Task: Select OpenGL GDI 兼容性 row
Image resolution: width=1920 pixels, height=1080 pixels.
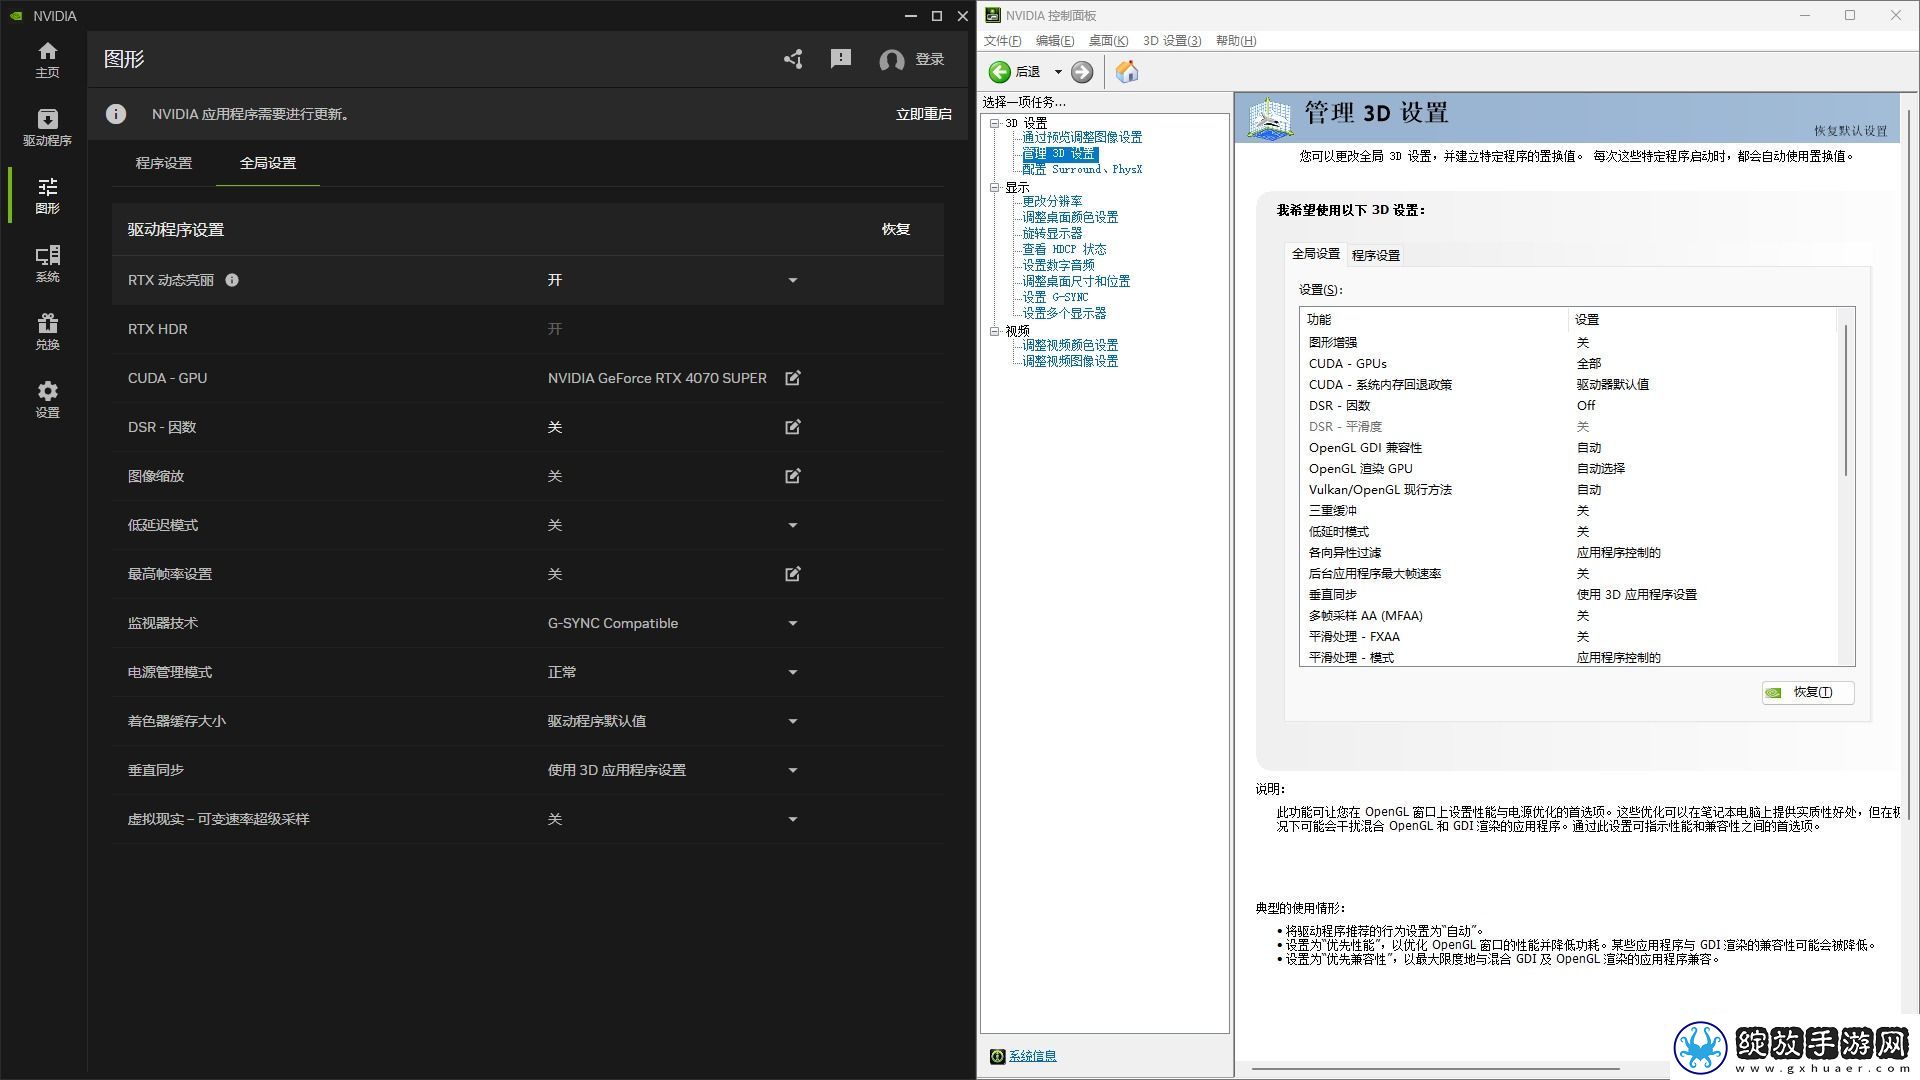Action: [1570, 448]
